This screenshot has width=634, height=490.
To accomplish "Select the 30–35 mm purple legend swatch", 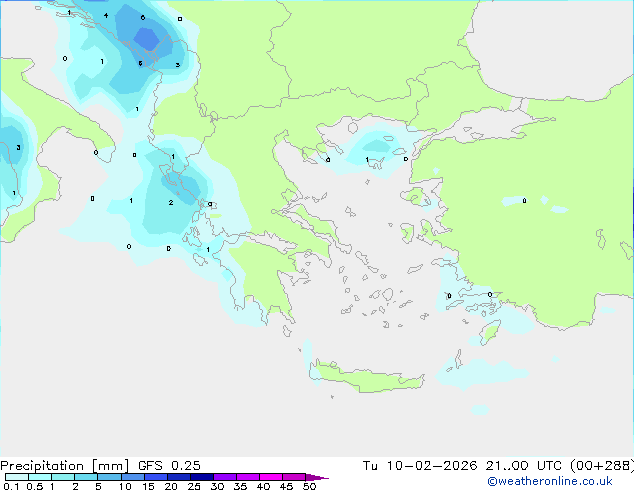I will point(224,477).
